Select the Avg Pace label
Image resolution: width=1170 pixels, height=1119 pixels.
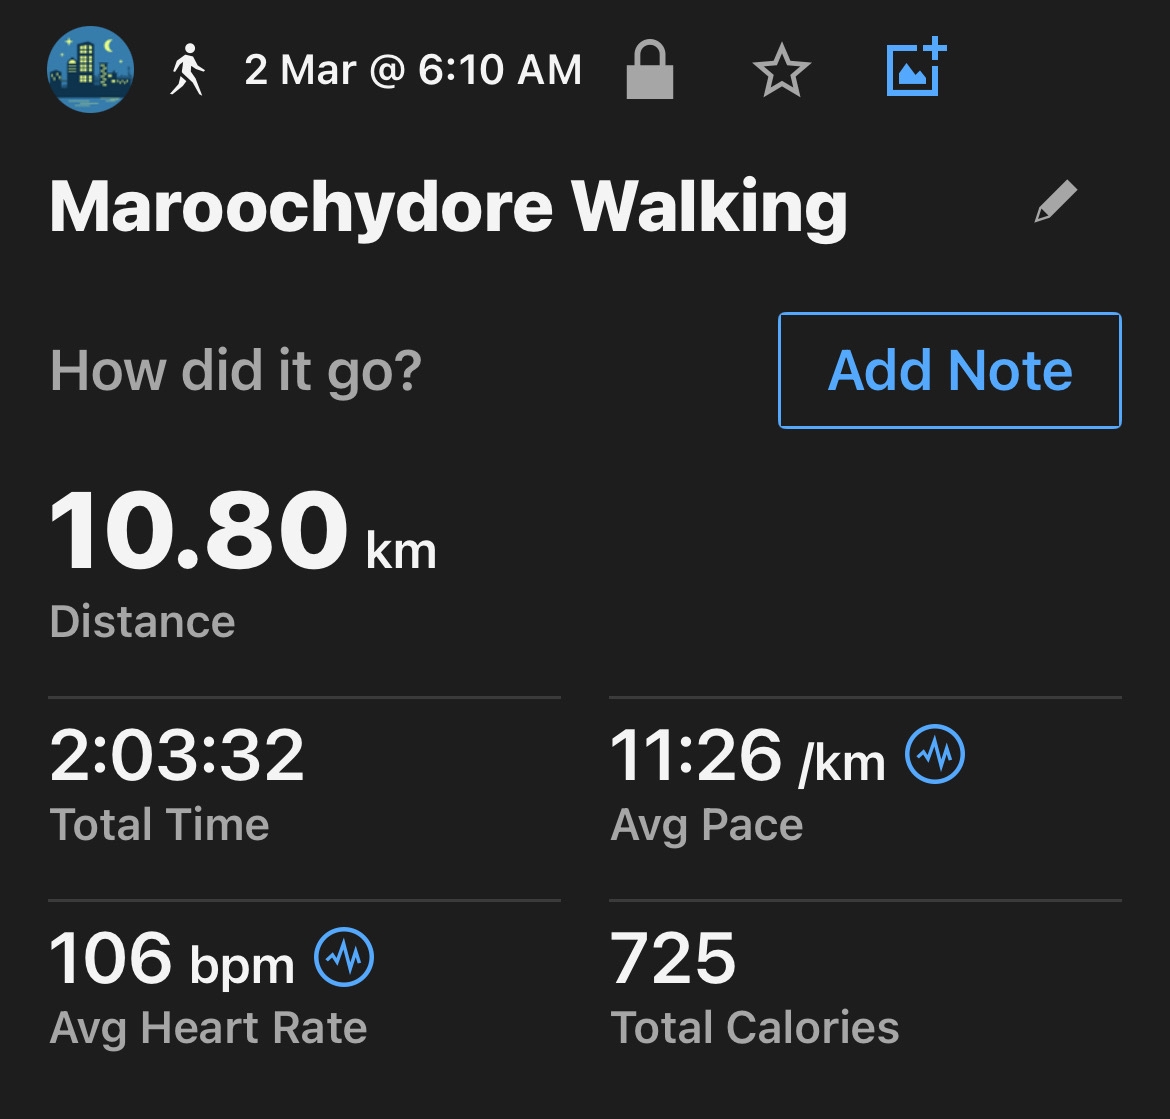tap(707, 826)
